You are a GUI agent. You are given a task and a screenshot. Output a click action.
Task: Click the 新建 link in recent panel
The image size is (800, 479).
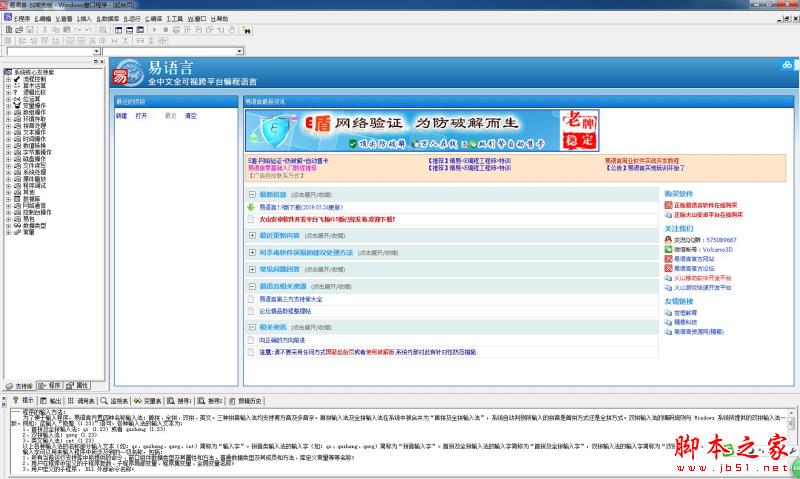pyautogui.click(x=121, y=116)
